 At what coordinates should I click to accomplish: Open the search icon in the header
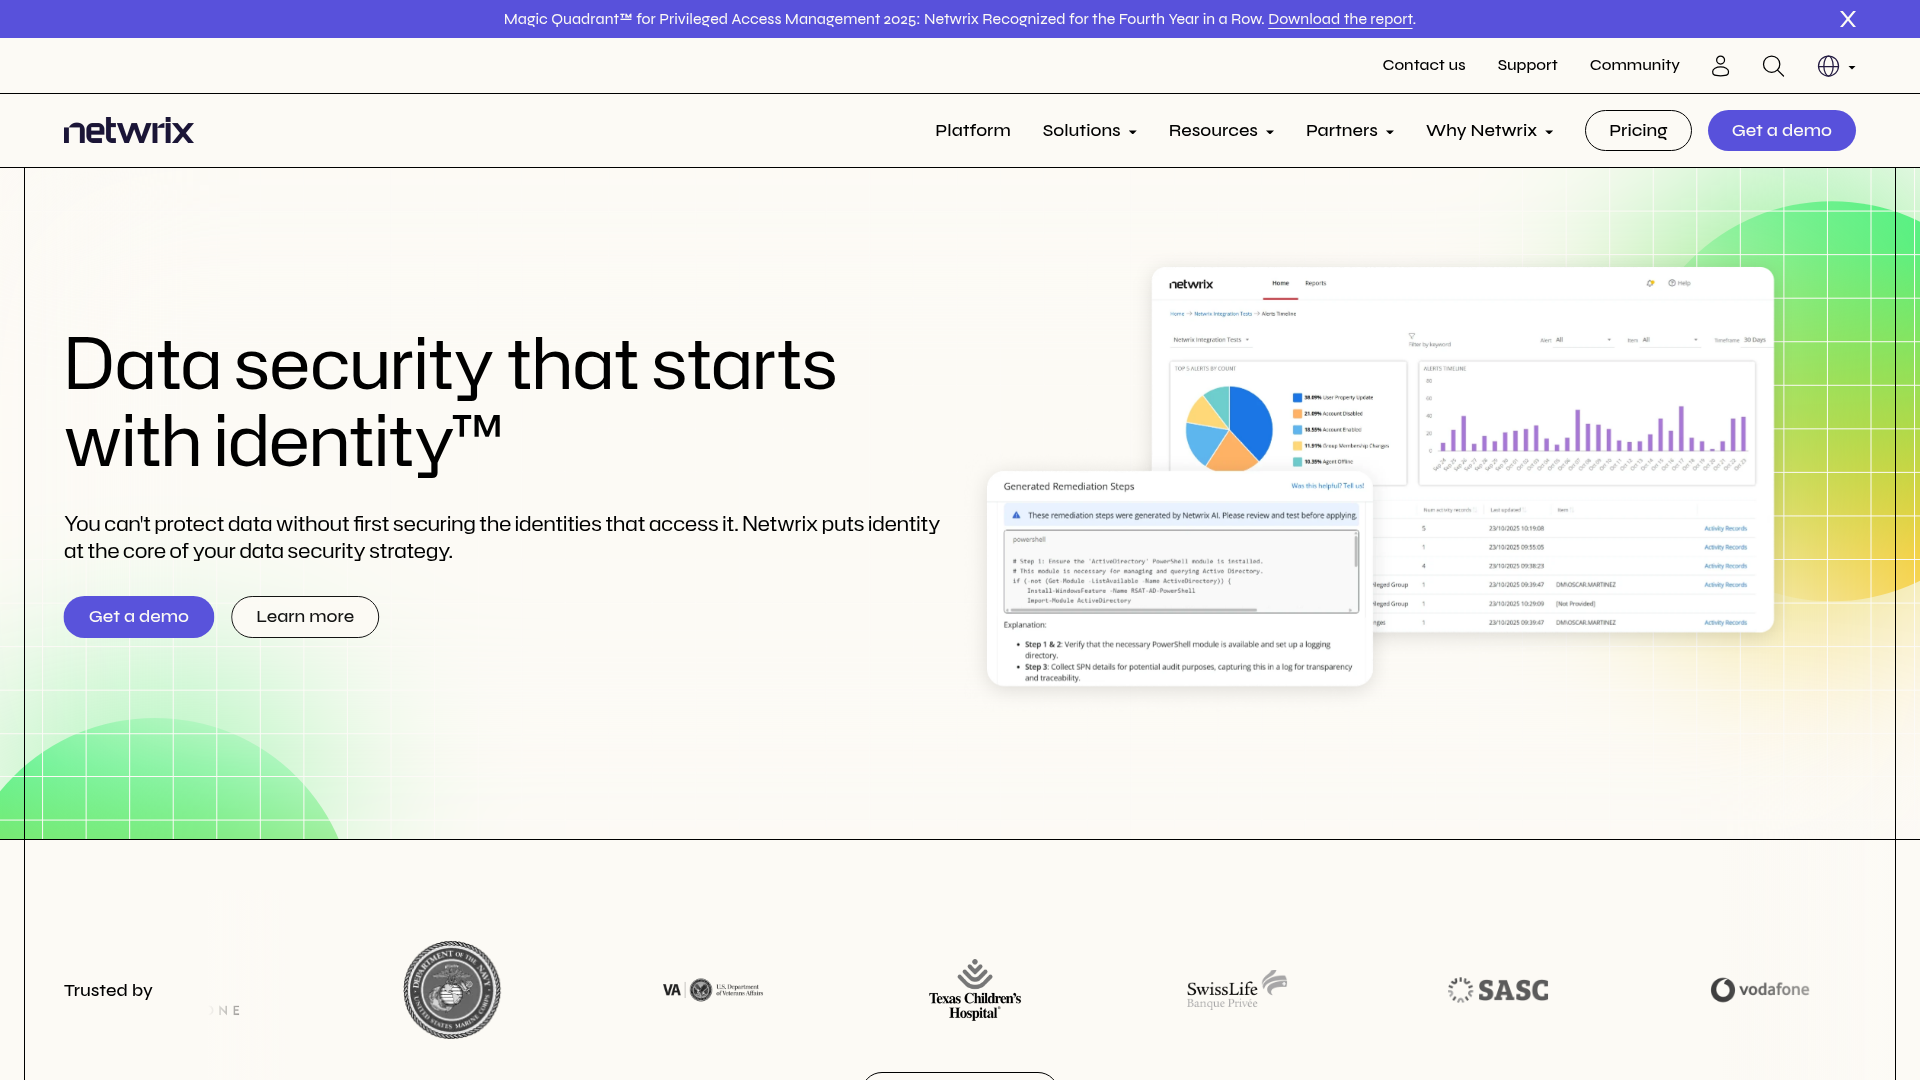tap(1773, 66)
